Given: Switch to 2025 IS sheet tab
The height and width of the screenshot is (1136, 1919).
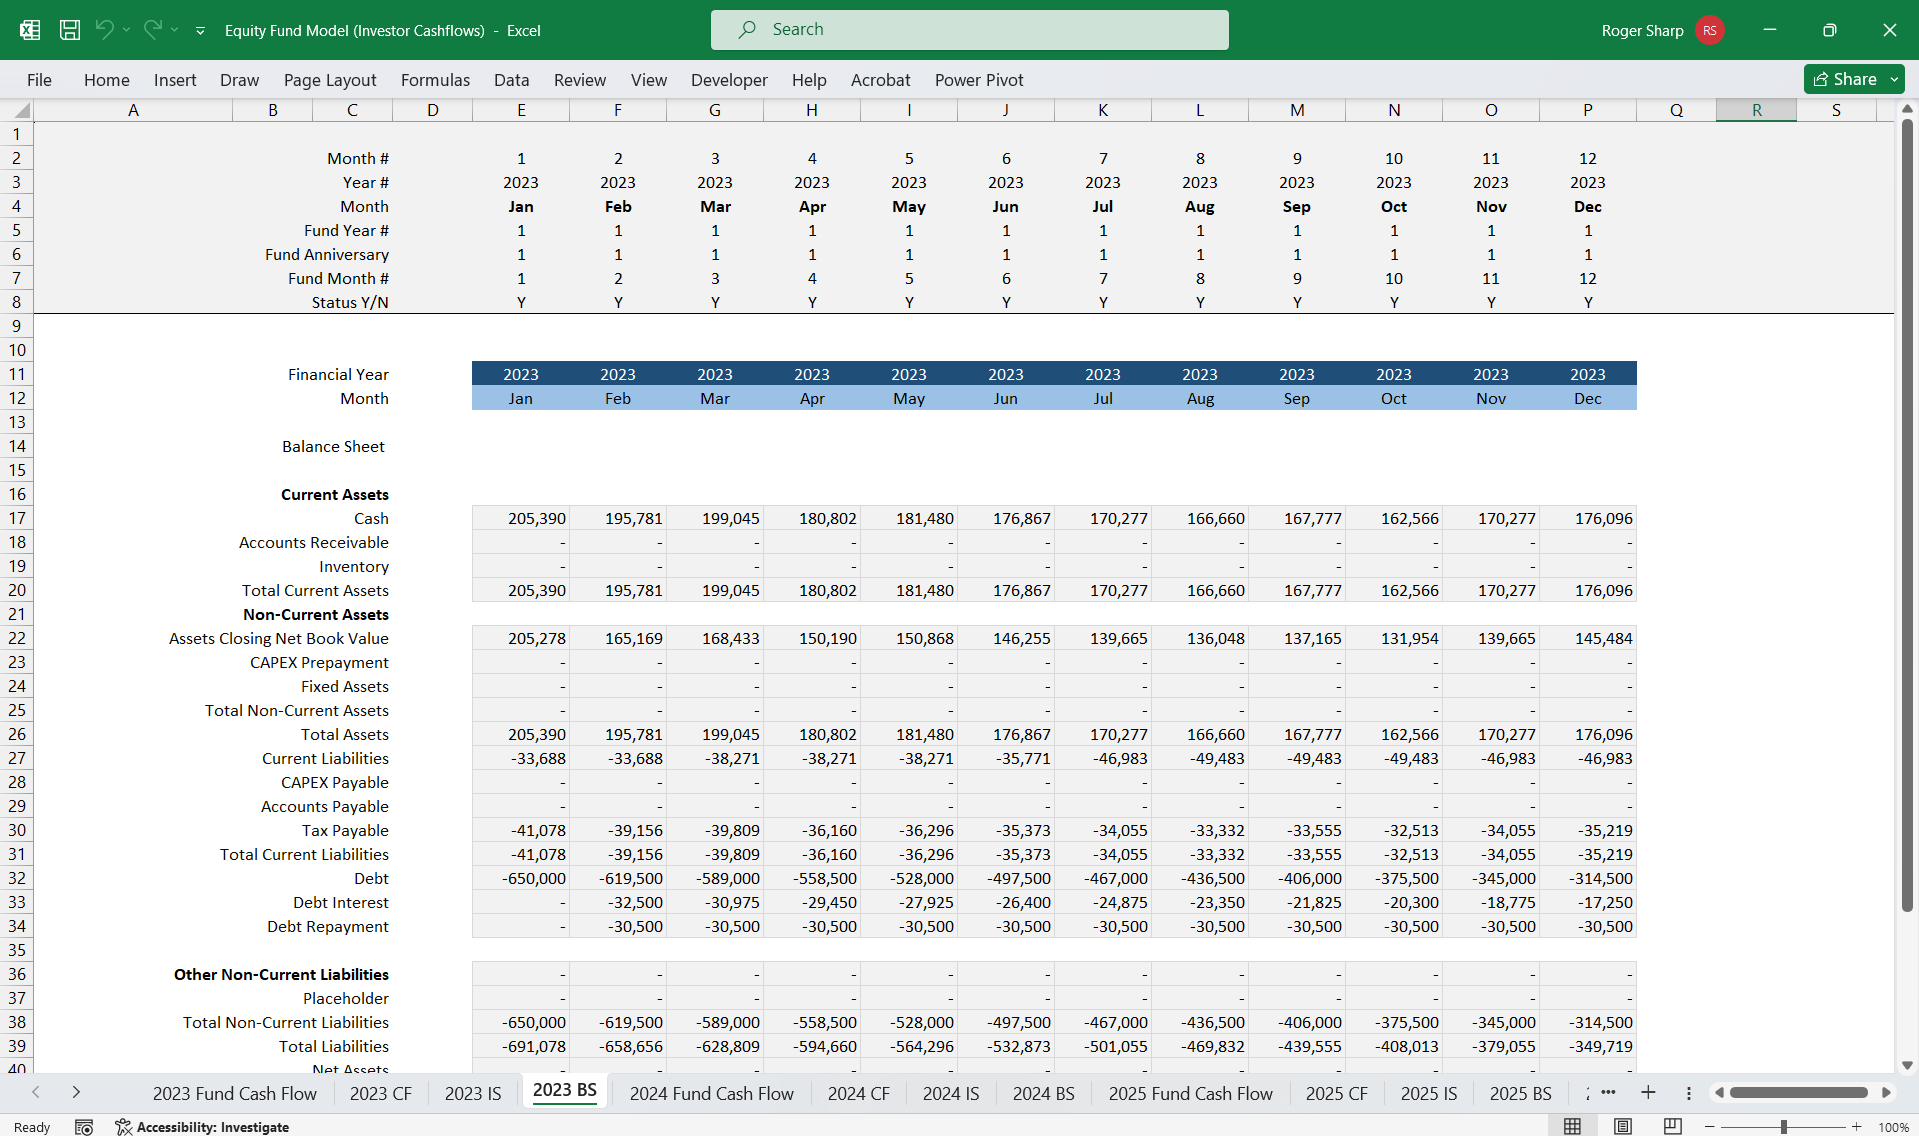Looking at the screenshot, I should pos(1429,1093).
